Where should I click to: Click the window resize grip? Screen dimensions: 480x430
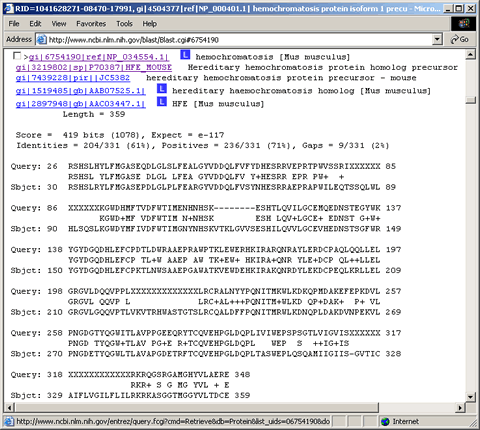[473, 423]
